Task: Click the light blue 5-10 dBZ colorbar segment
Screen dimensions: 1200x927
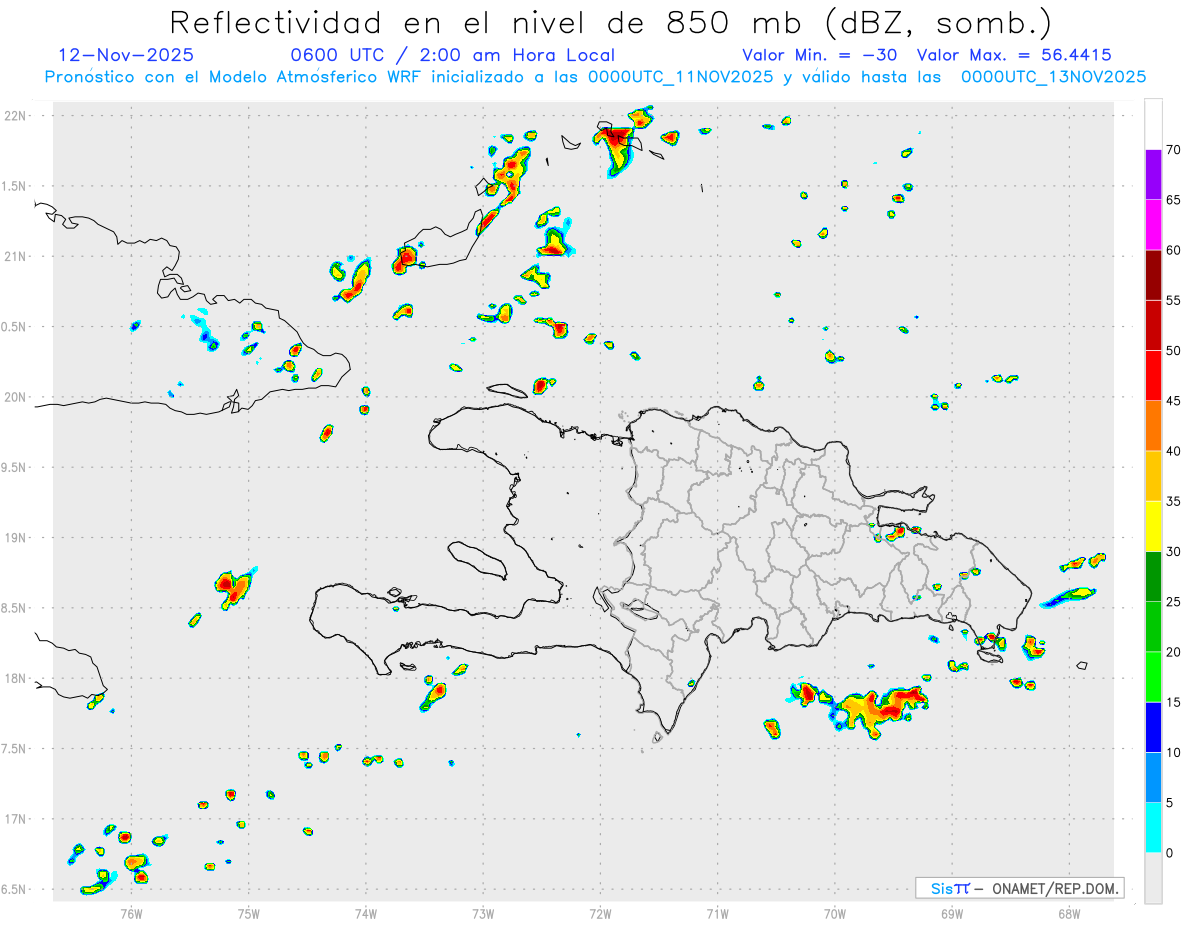Action: click(1153, 778)
